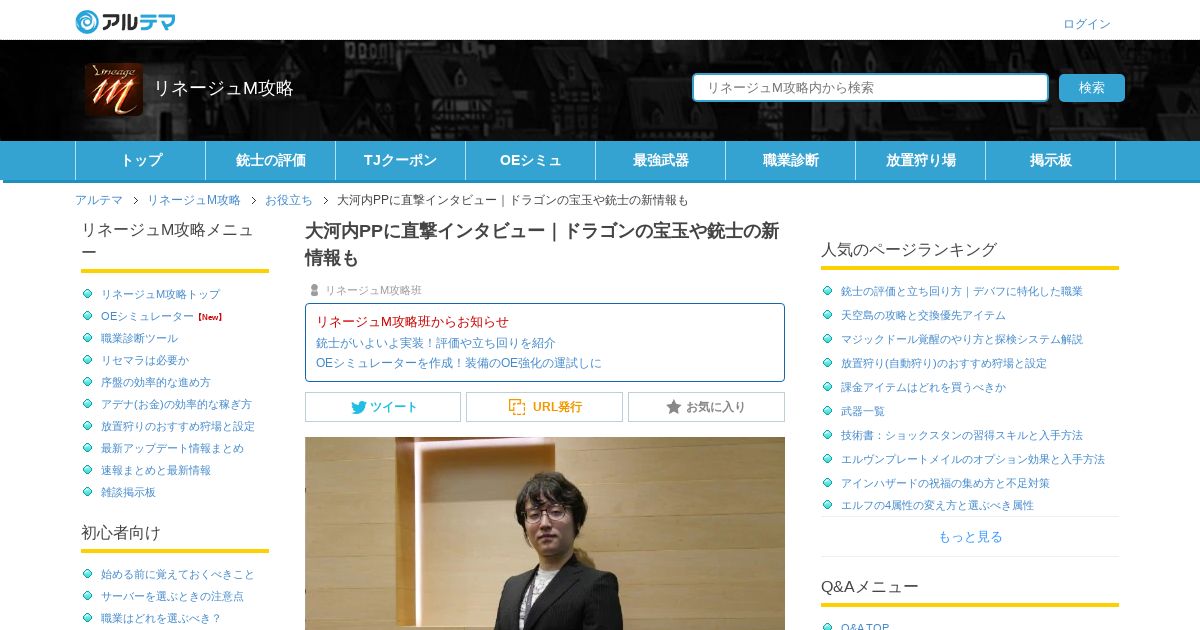
Task: Switch to the OEシミュ tab
Action: point(531,160)
